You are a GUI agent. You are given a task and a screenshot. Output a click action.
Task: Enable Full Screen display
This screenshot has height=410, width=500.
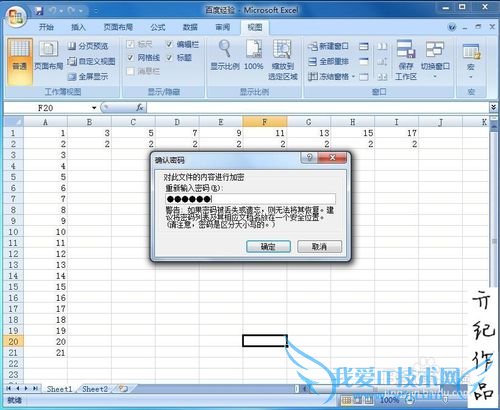coord(88,77)
